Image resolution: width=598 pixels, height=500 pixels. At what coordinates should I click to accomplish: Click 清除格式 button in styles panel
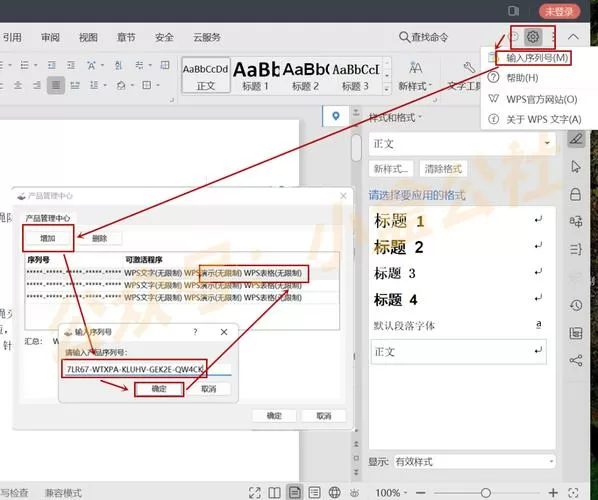pos(443,169)
